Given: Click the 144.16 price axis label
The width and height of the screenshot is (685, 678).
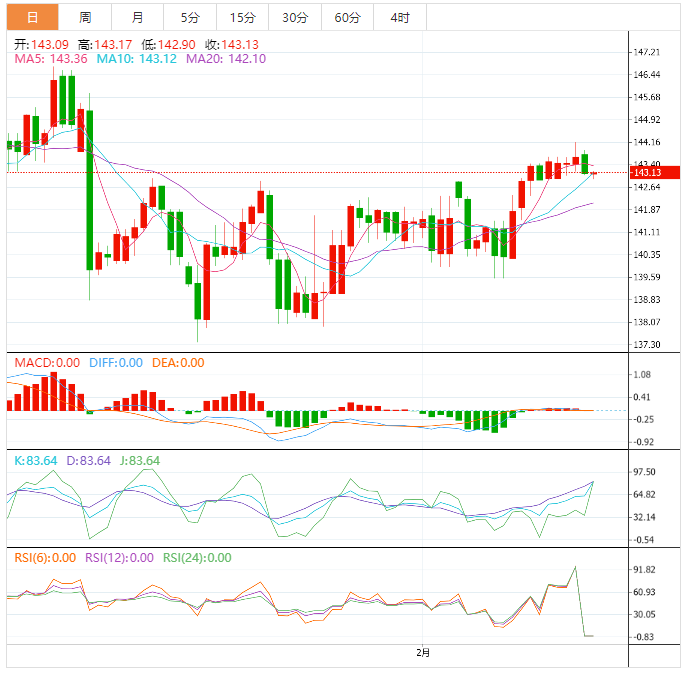Looking at the screenshot, I should pyautogui.click(x=647, y=142).
